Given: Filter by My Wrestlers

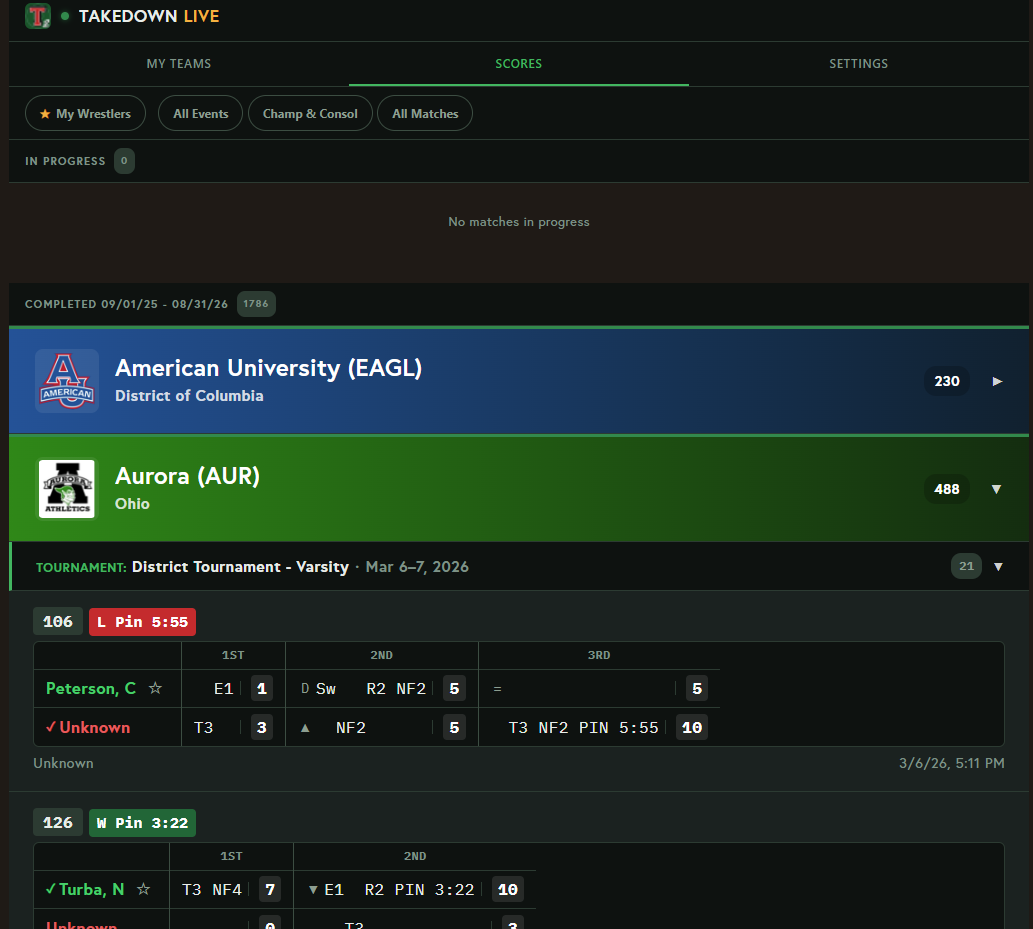Looking at the screenshot, I should 86,113.
